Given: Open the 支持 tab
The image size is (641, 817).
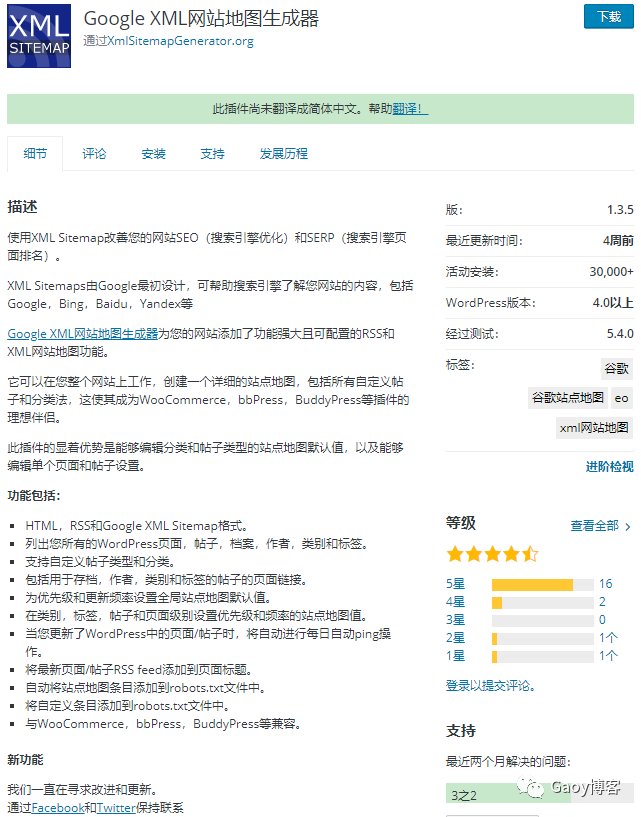Looking at the screenshot, I should click(213, 154).
